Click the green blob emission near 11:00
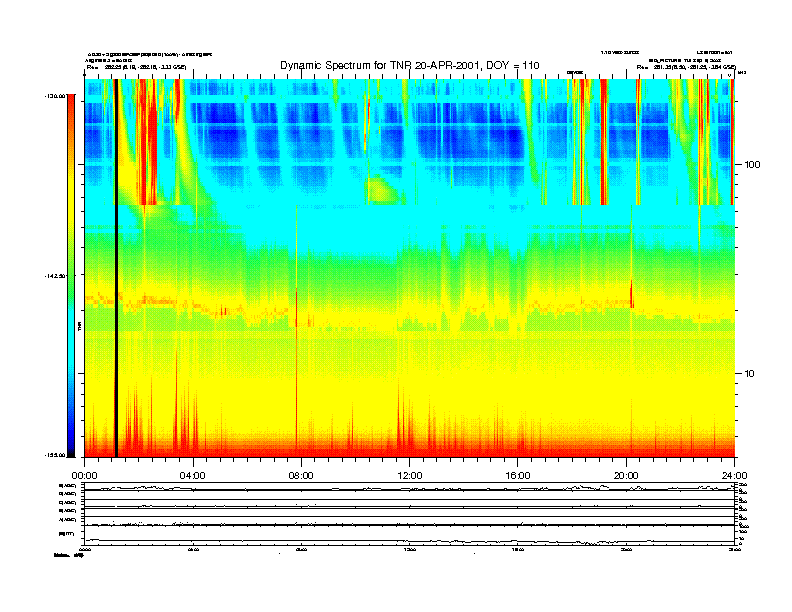Screen dimensions: 792x612 point(383,190)
